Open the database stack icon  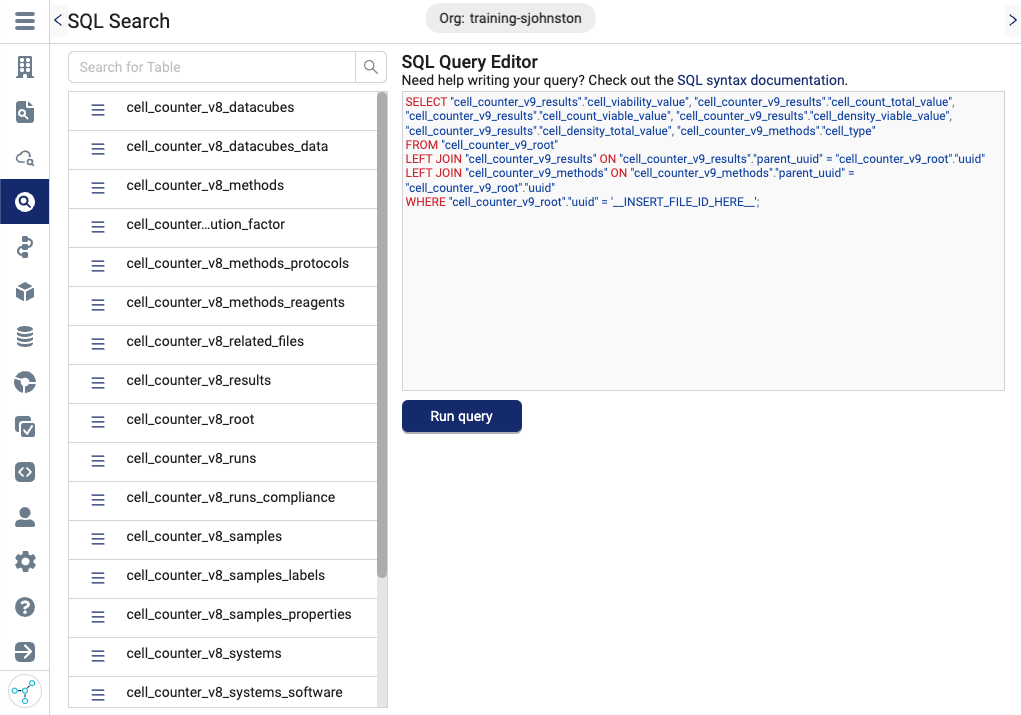pyautogui.click(x=25, y=337)
